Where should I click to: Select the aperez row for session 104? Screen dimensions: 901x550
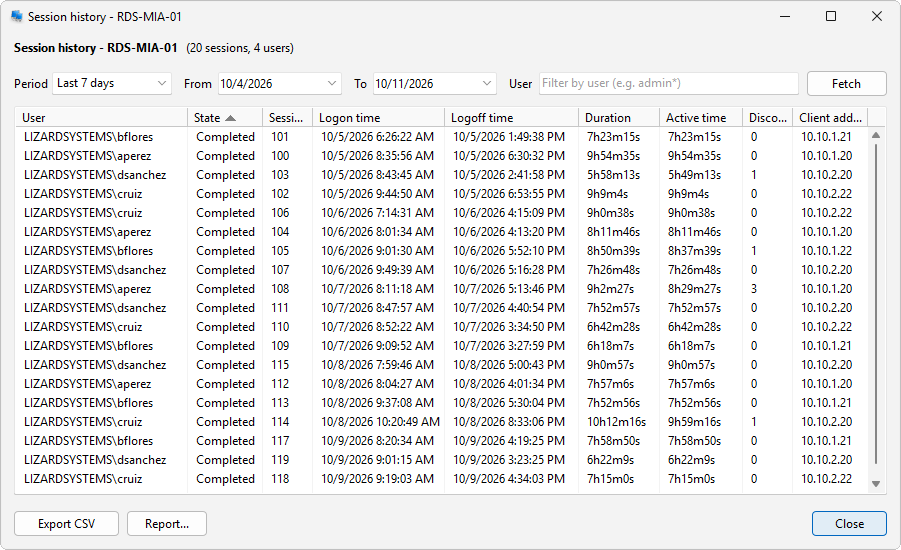441,232
